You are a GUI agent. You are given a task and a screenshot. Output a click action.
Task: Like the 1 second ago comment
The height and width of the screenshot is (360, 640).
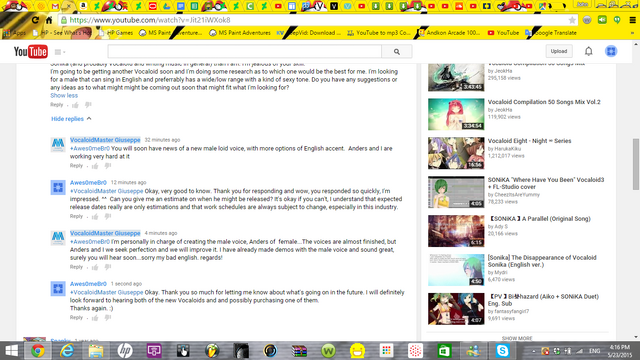95,318
